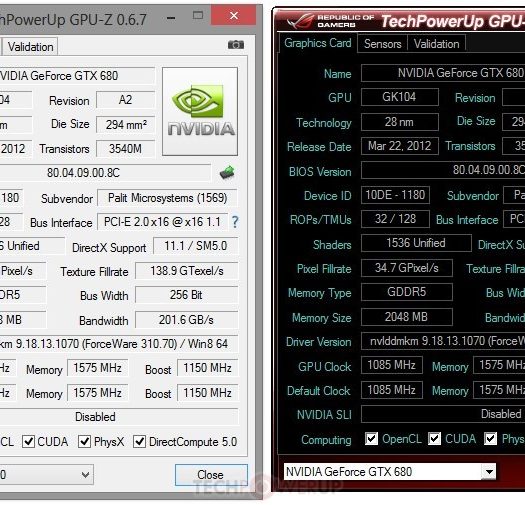The height and width of the screenshot is (505, 525).
Task: Click the camera screenshot icon in left GPU-Z window
Action: tap(236, 45)
